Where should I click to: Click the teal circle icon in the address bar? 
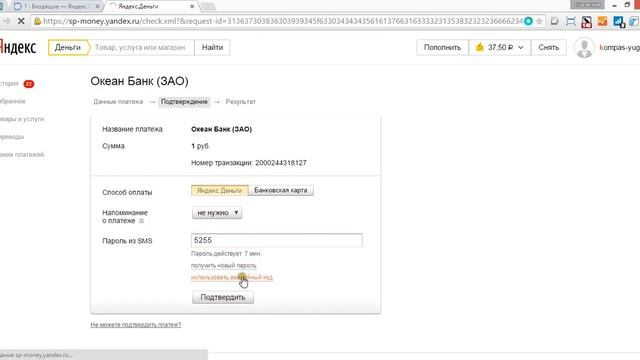528,21
